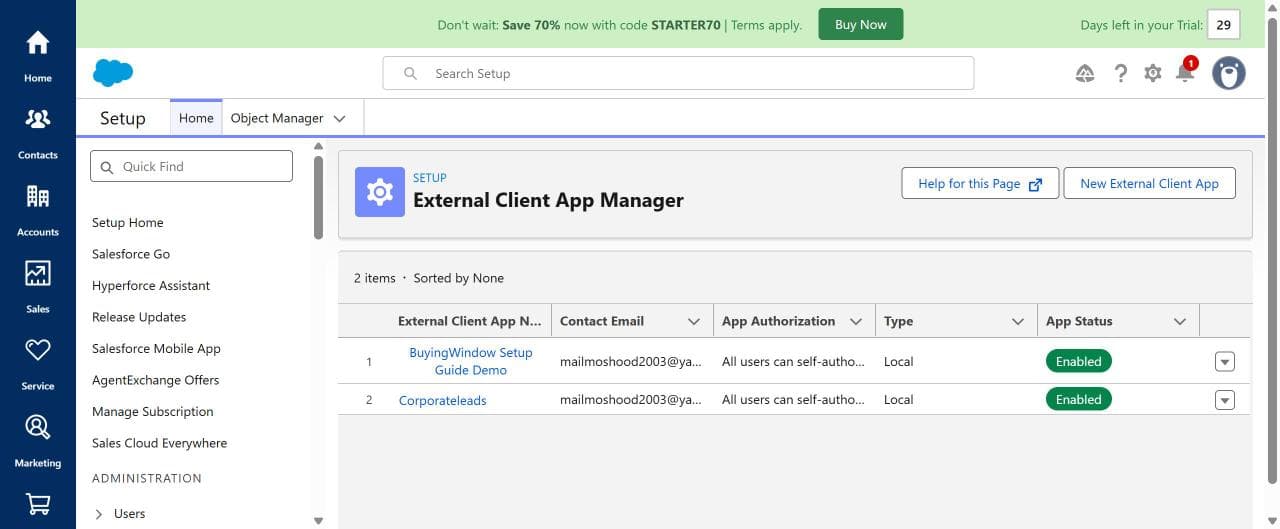Click Corporateleads contact email cell
The width and height of the screenshot is (1280, 529).
(x=631, y=400)
